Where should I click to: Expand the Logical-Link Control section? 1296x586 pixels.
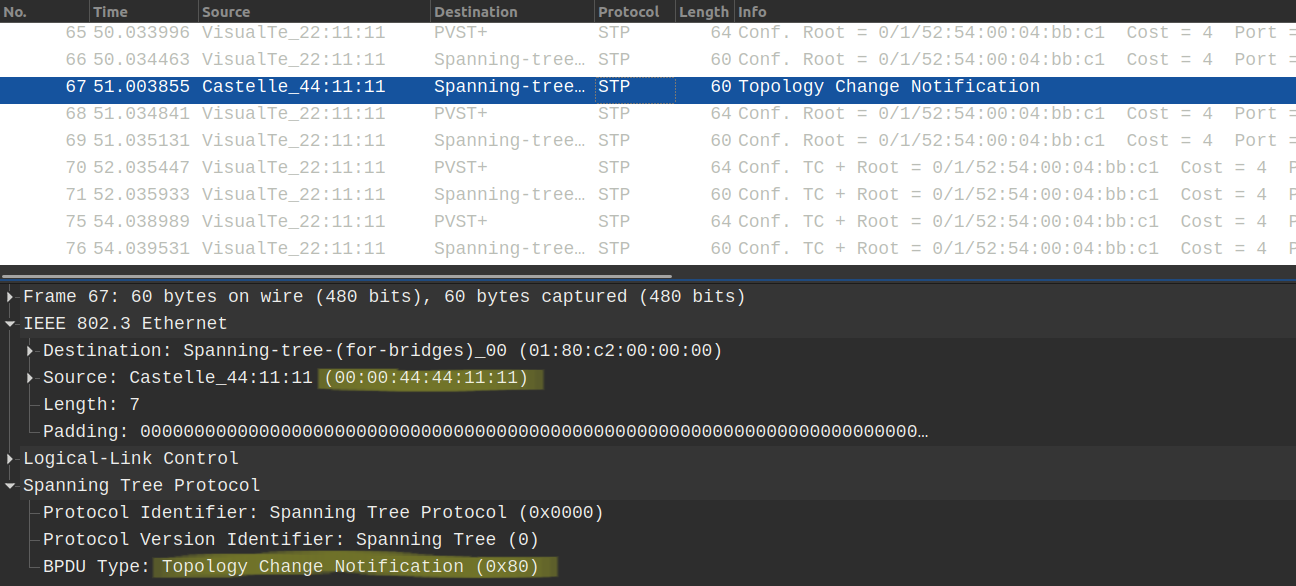[11, 459]
